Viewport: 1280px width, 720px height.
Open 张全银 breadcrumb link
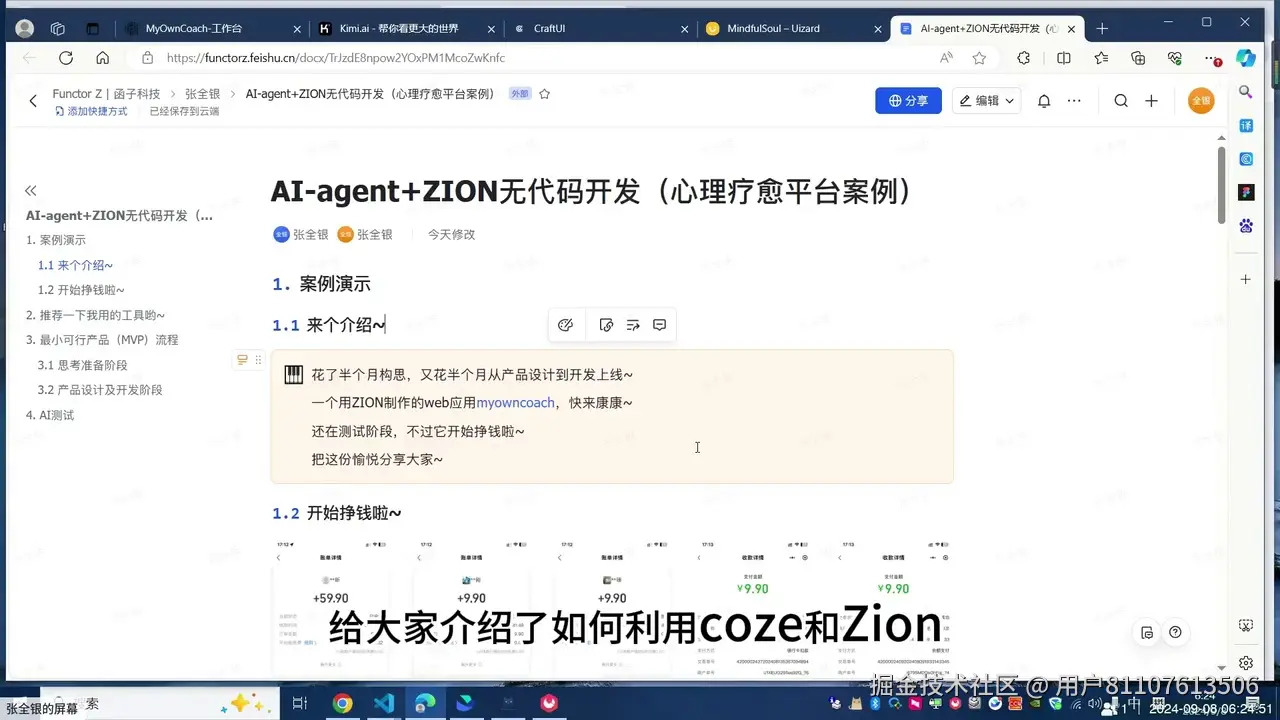click(202, 94)
